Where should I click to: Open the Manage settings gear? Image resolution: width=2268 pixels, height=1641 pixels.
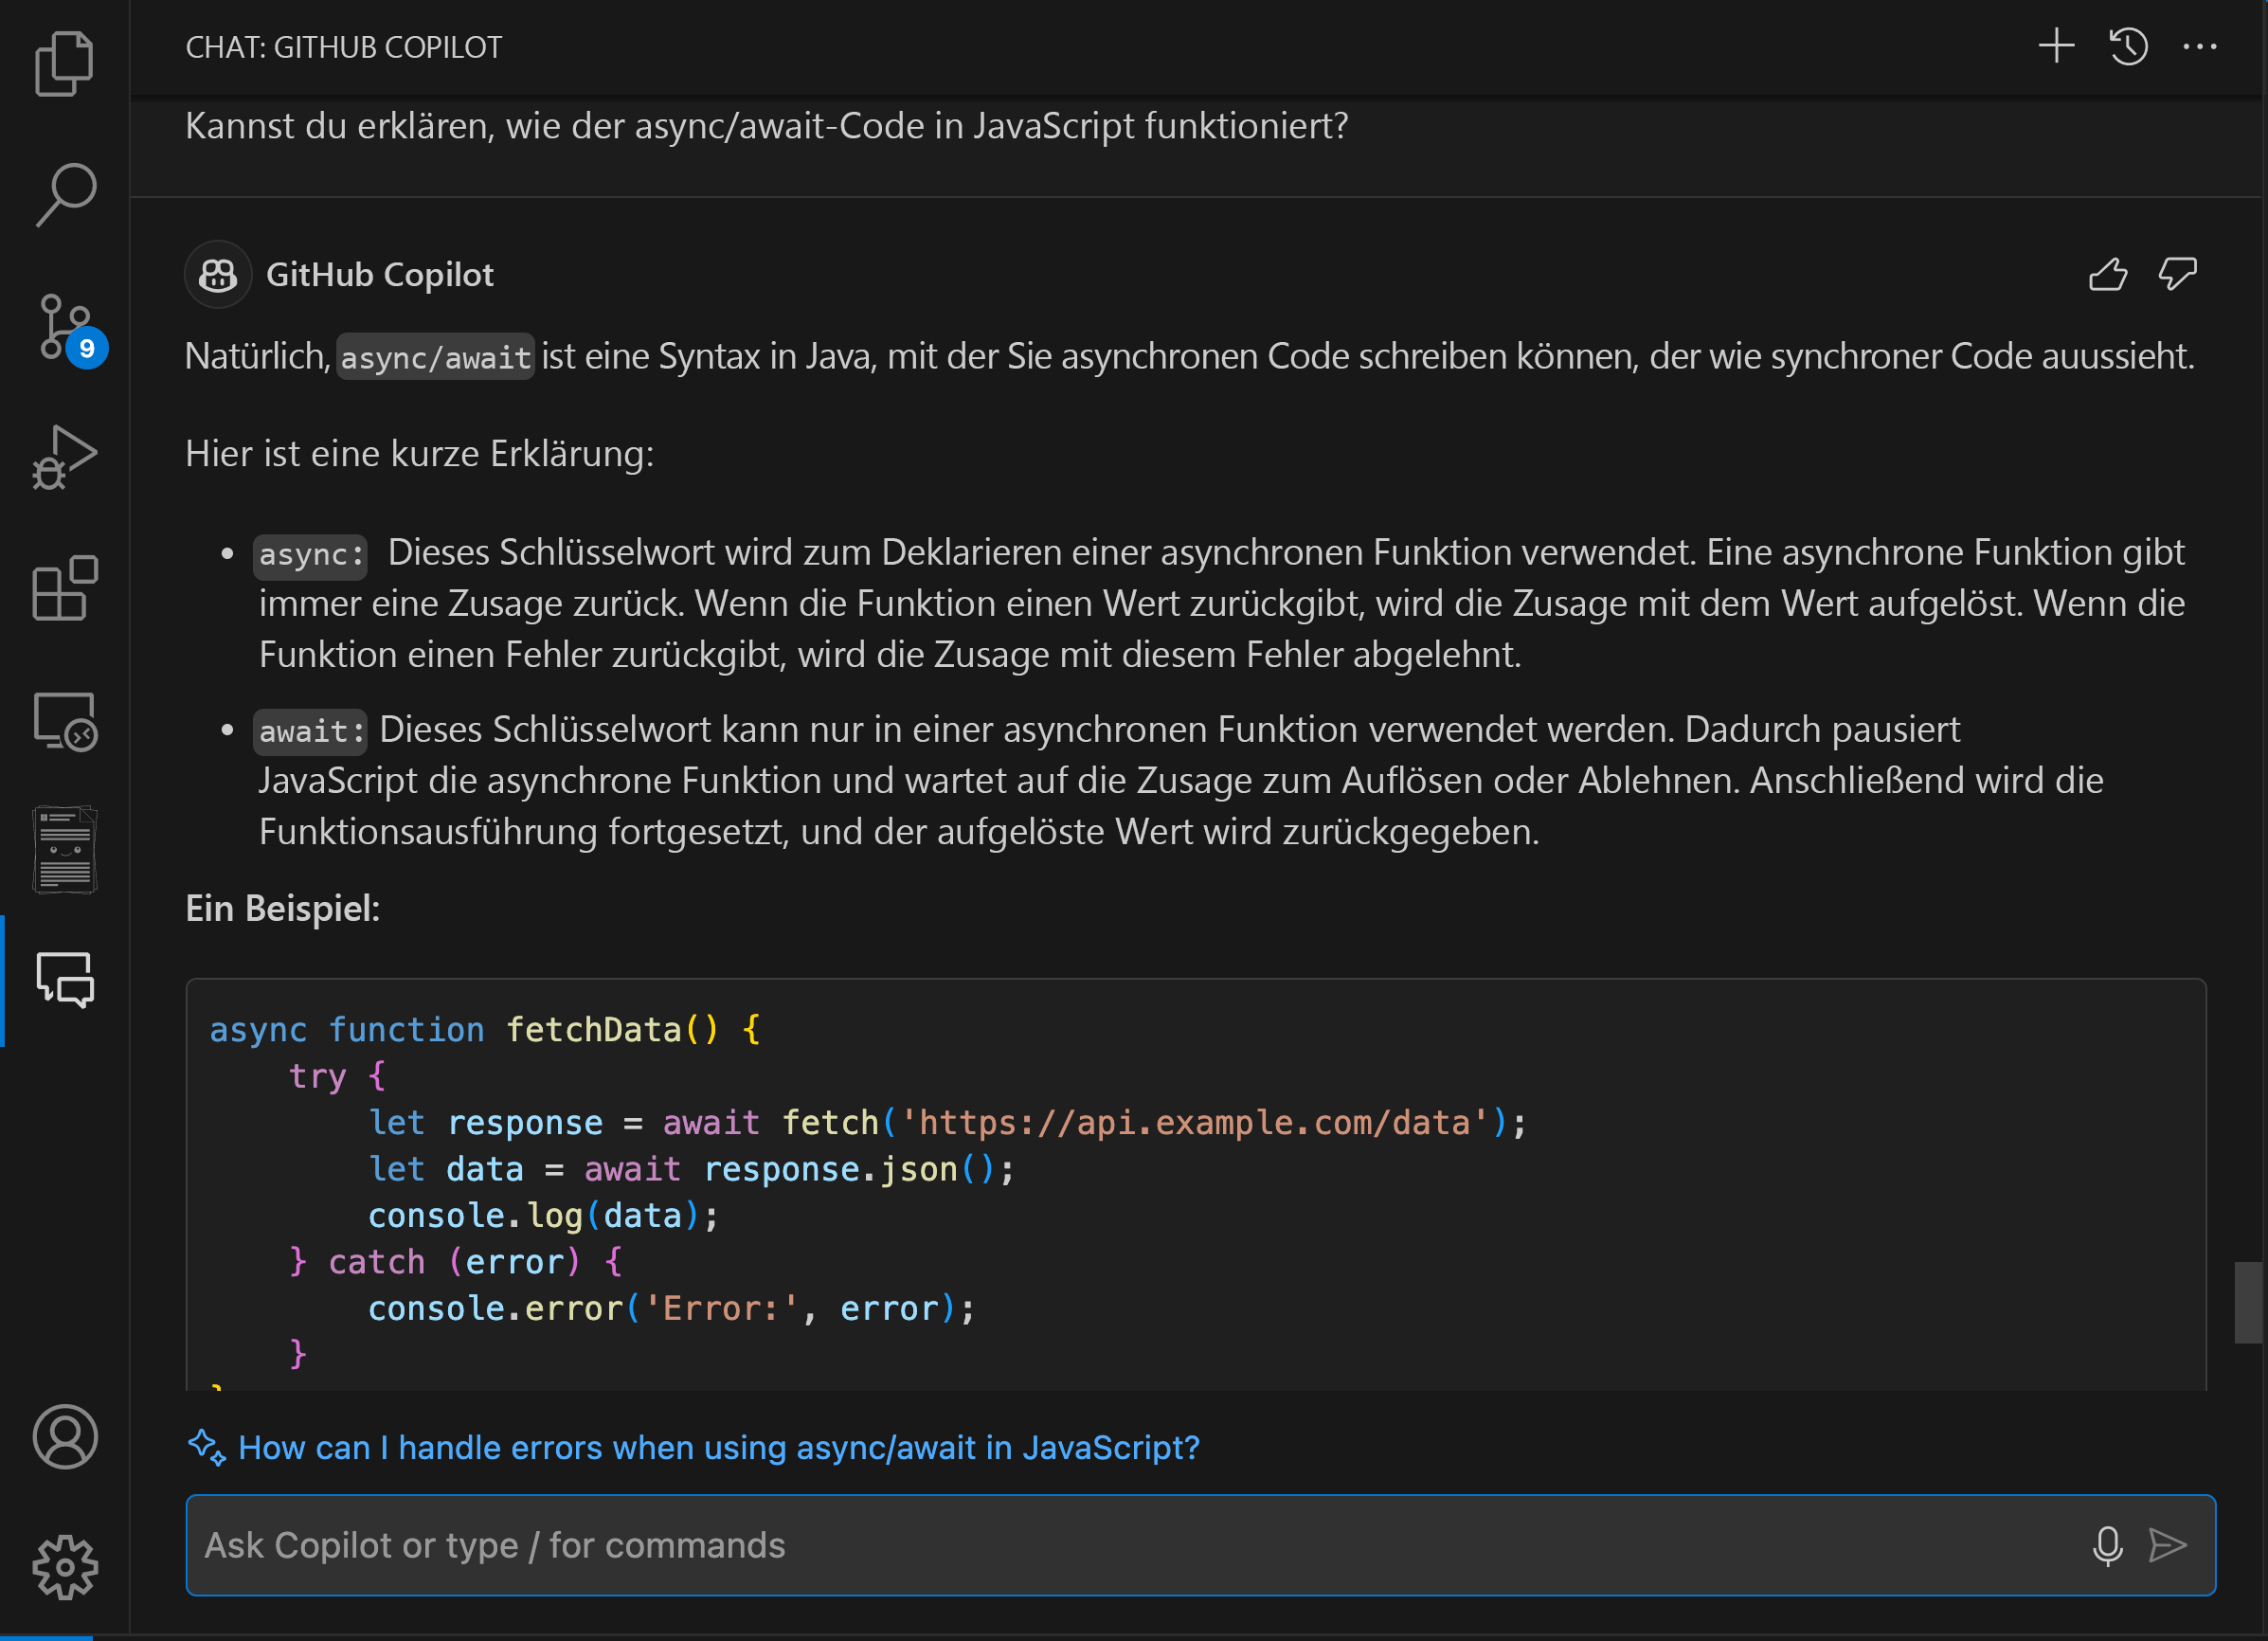[x=65, y=1567]
